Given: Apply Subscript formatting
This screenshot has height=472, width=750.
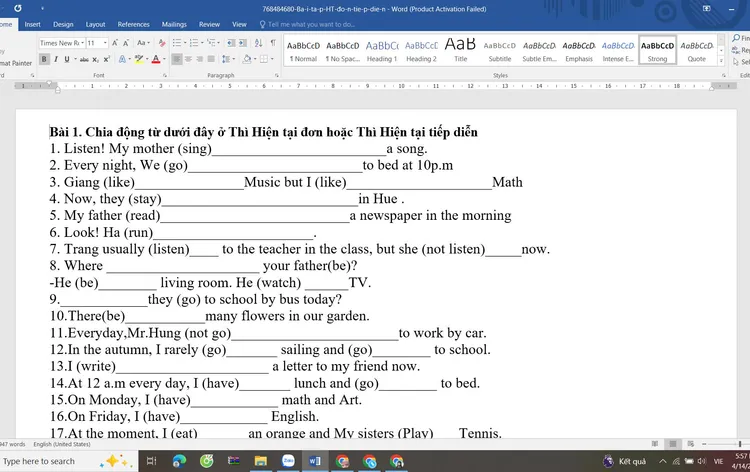Looking at the screenshot, I should click(x=93, y=60).
